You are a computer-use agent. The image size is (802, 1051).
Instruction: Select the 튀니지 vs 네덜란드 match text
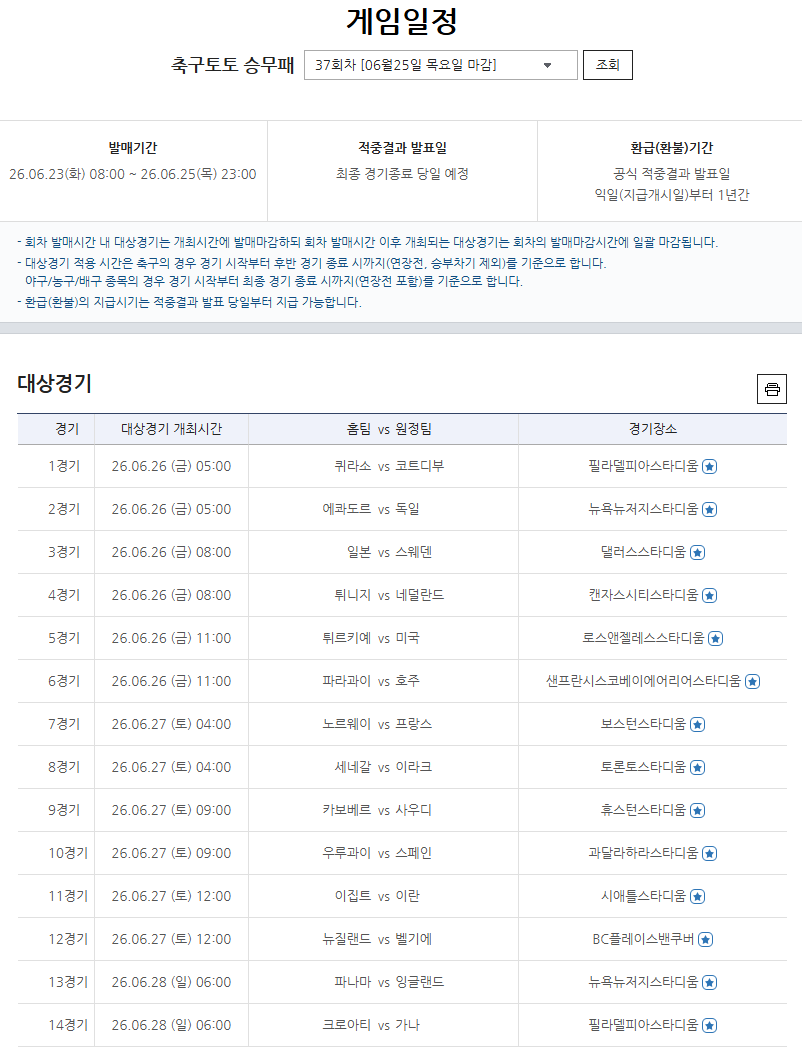click(x=389, y=595)
